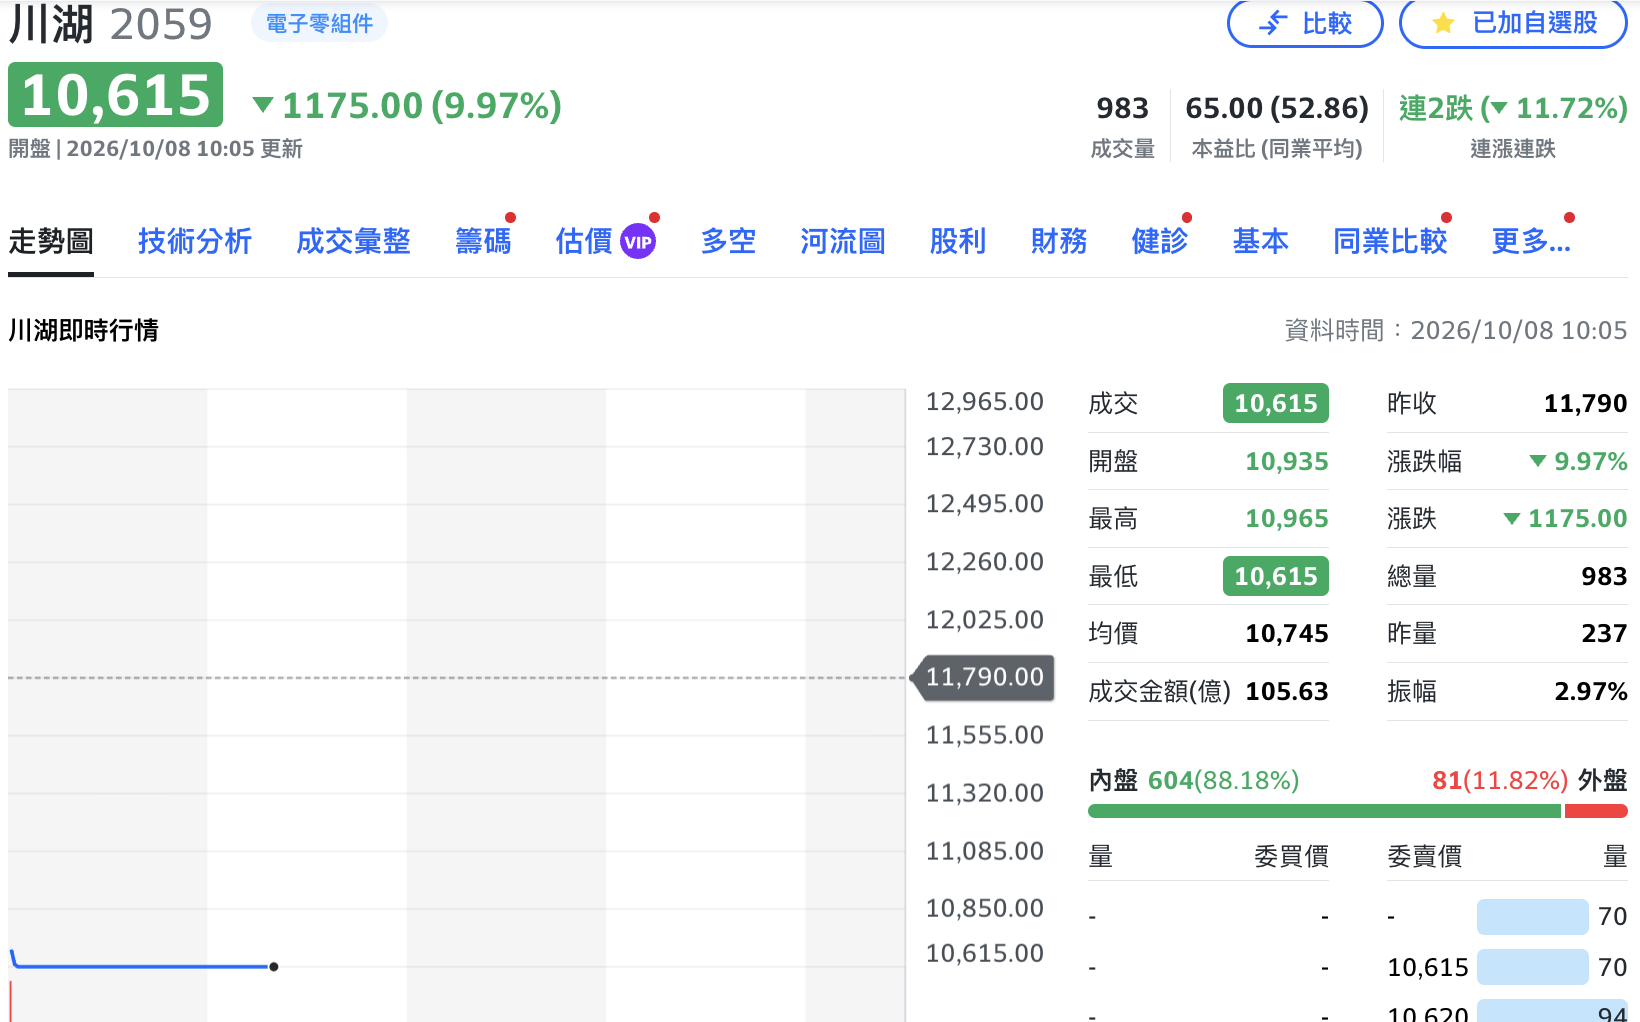
Task: Click the 比較 compare button
Action: point(1305,22)
